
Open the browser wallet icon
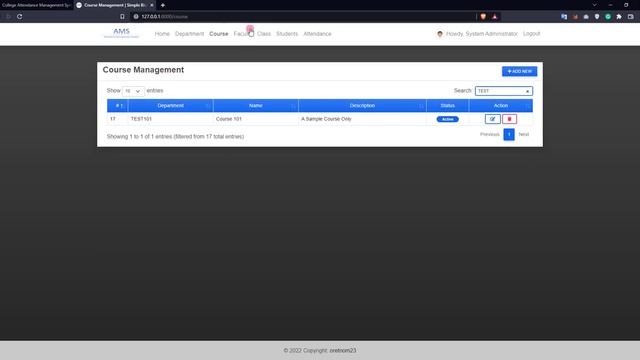click(630, 16)
